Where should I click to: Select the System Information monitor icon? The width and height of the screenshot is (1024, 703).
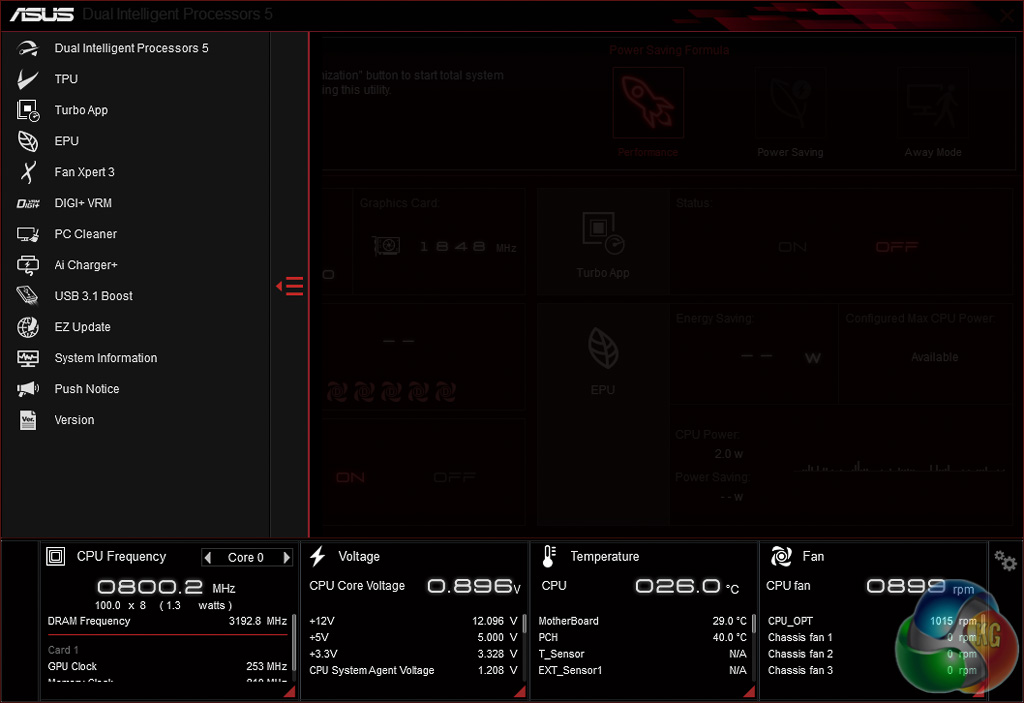[27, 358]
